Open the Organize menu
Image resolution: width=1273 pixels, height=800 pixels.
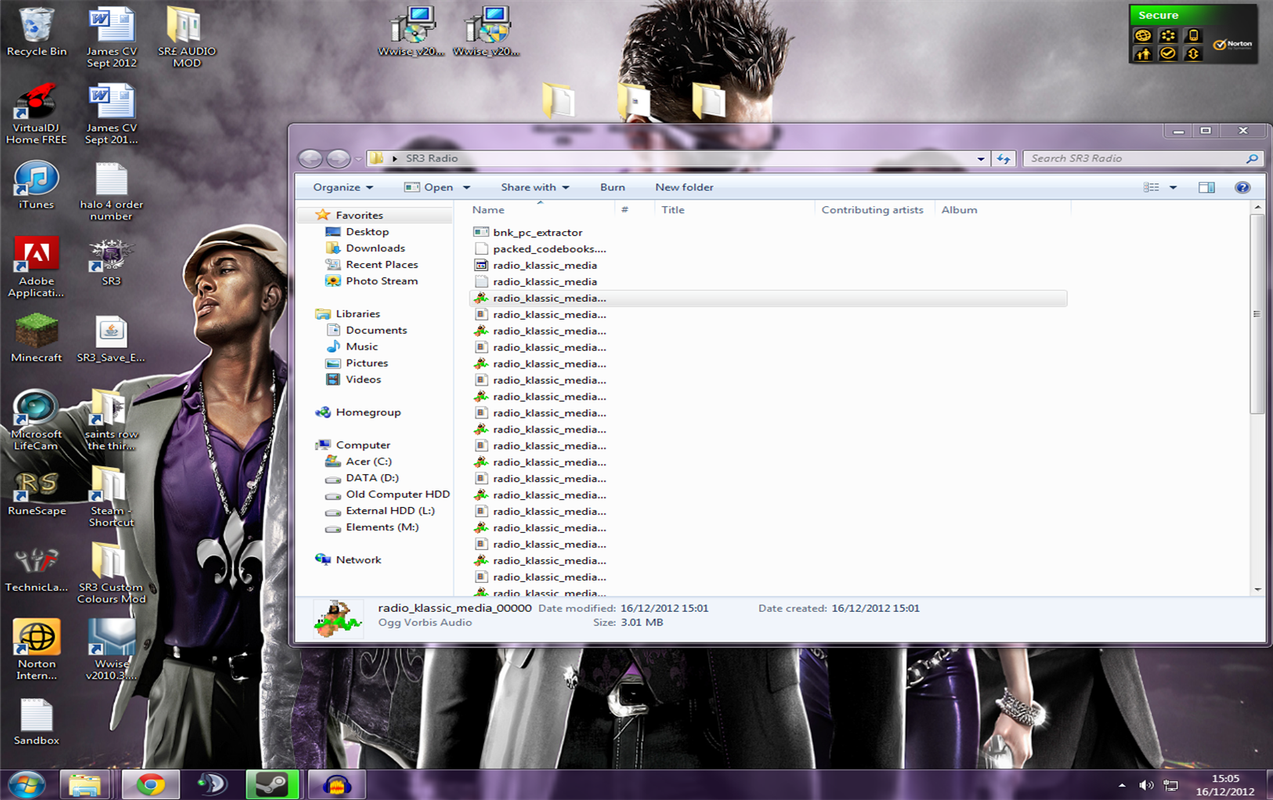(343, 187)
